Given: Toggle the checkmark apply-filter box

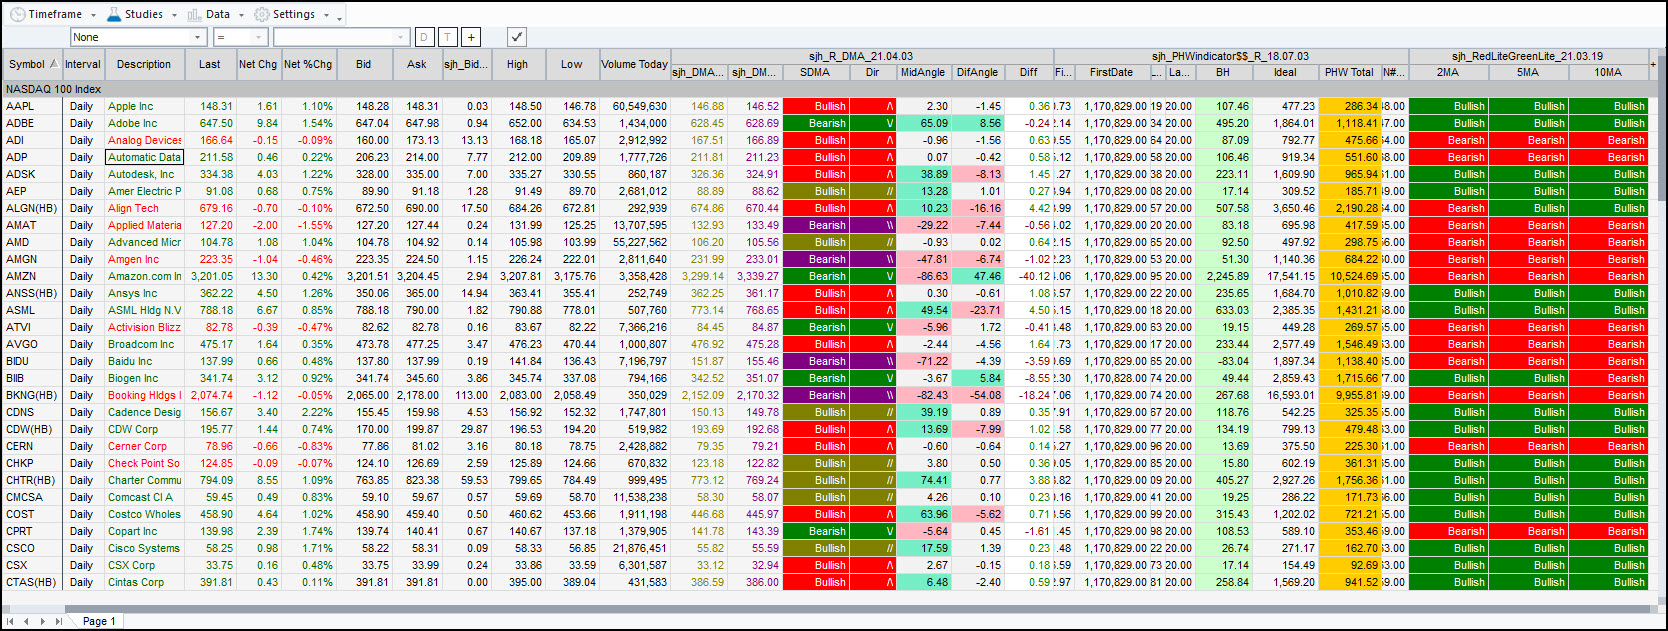Looking at the screenshot, I should coord(516,37).
